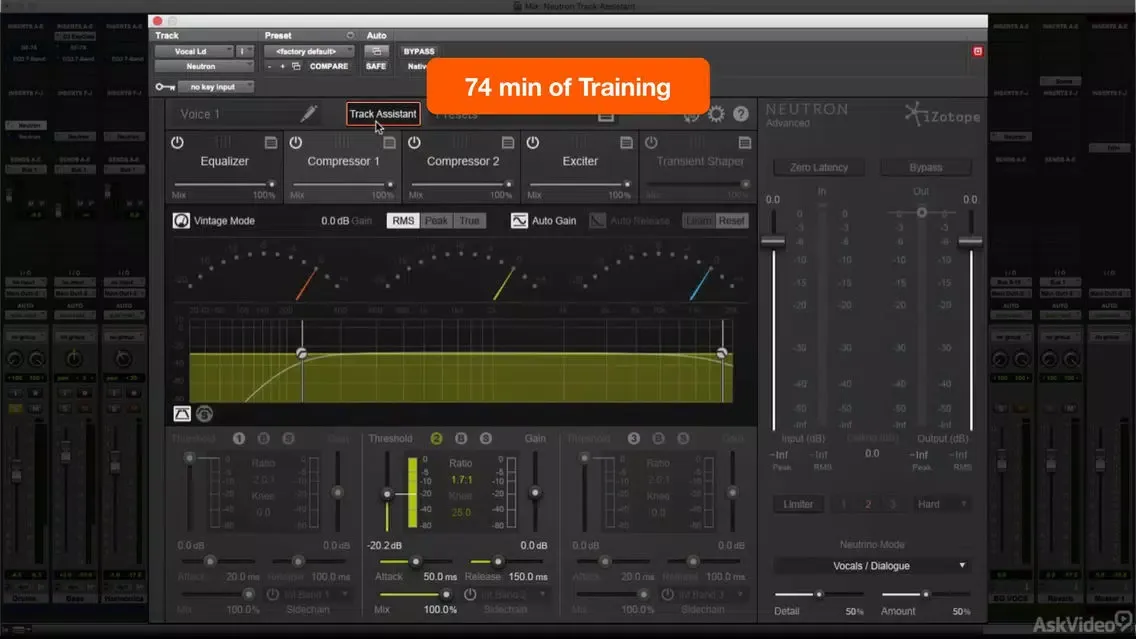
Task: Select Peak detection mode
Action: (x=436, y=220)
